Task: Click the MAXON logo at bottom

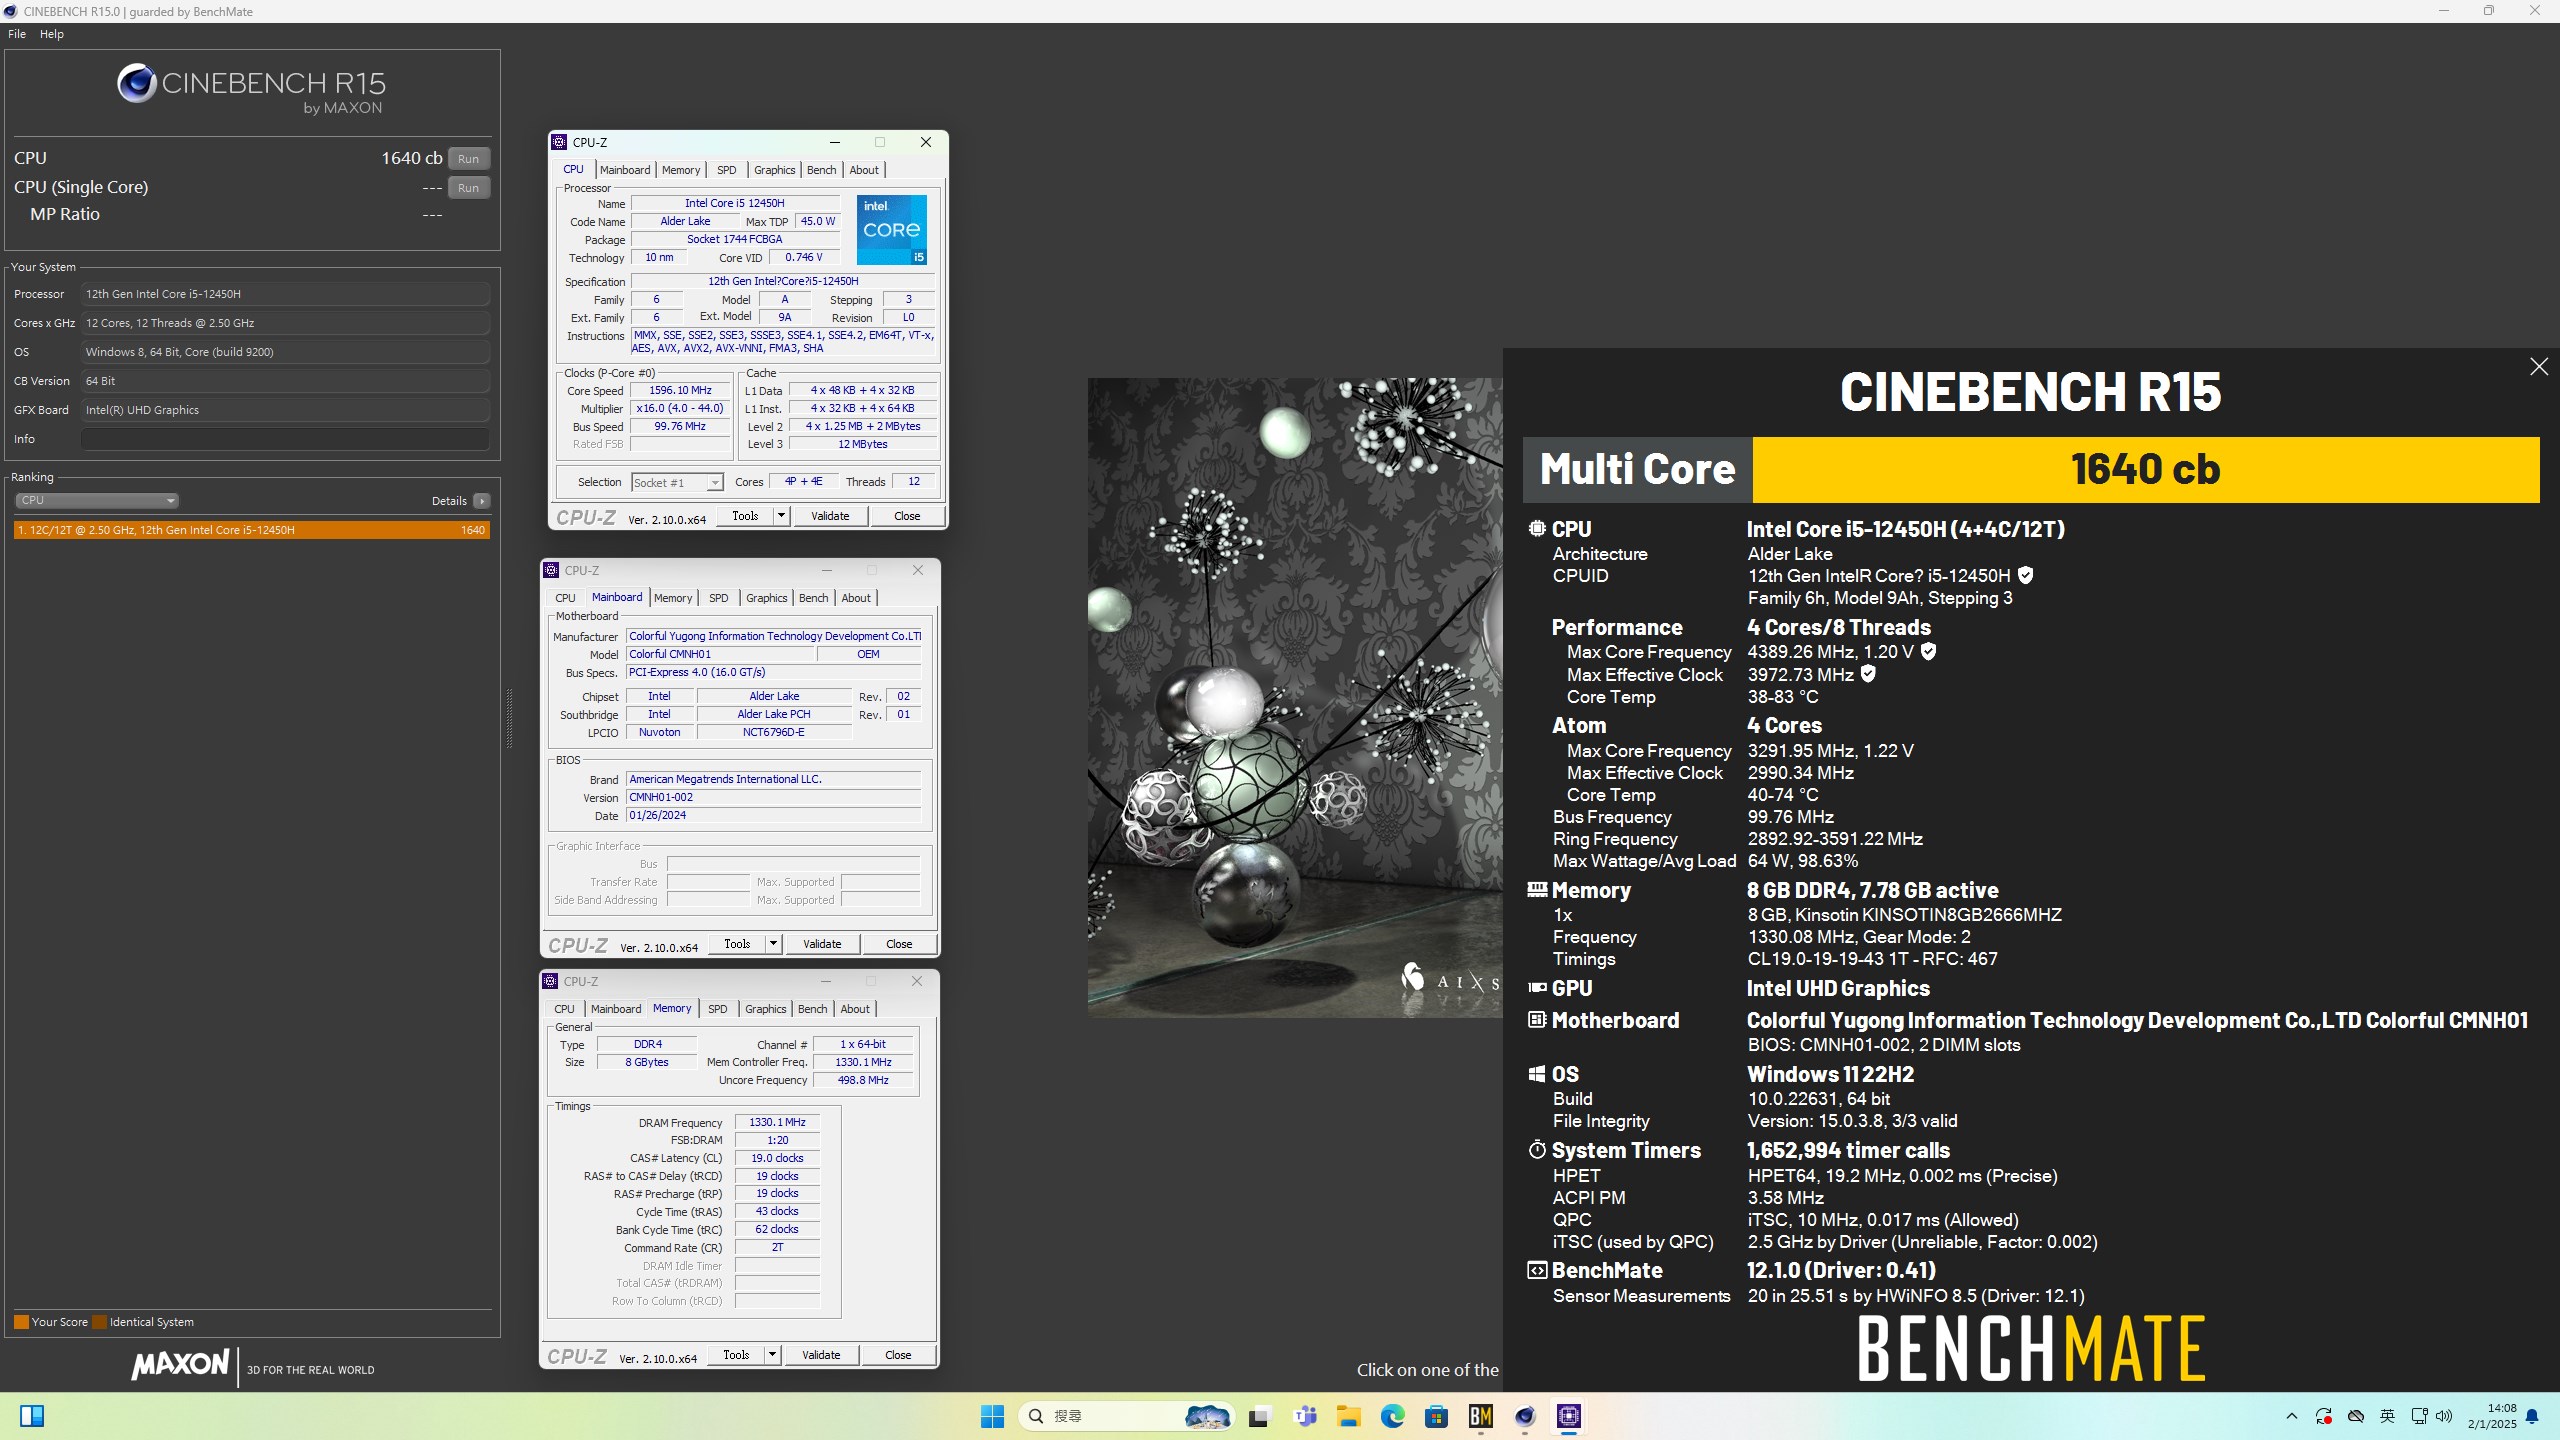Action: [x=181, y=1364]
